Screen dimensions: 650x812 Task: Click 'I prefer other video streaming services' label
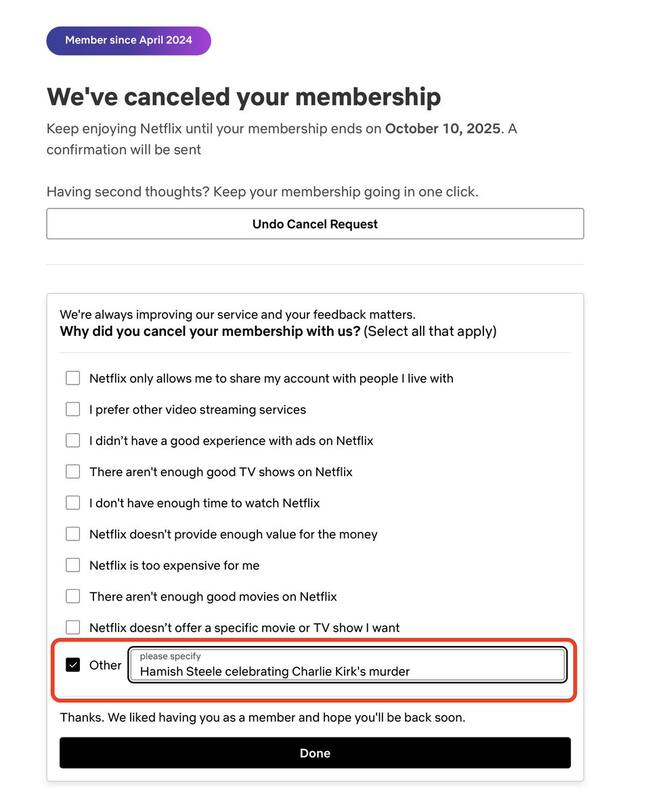(197, 409)
